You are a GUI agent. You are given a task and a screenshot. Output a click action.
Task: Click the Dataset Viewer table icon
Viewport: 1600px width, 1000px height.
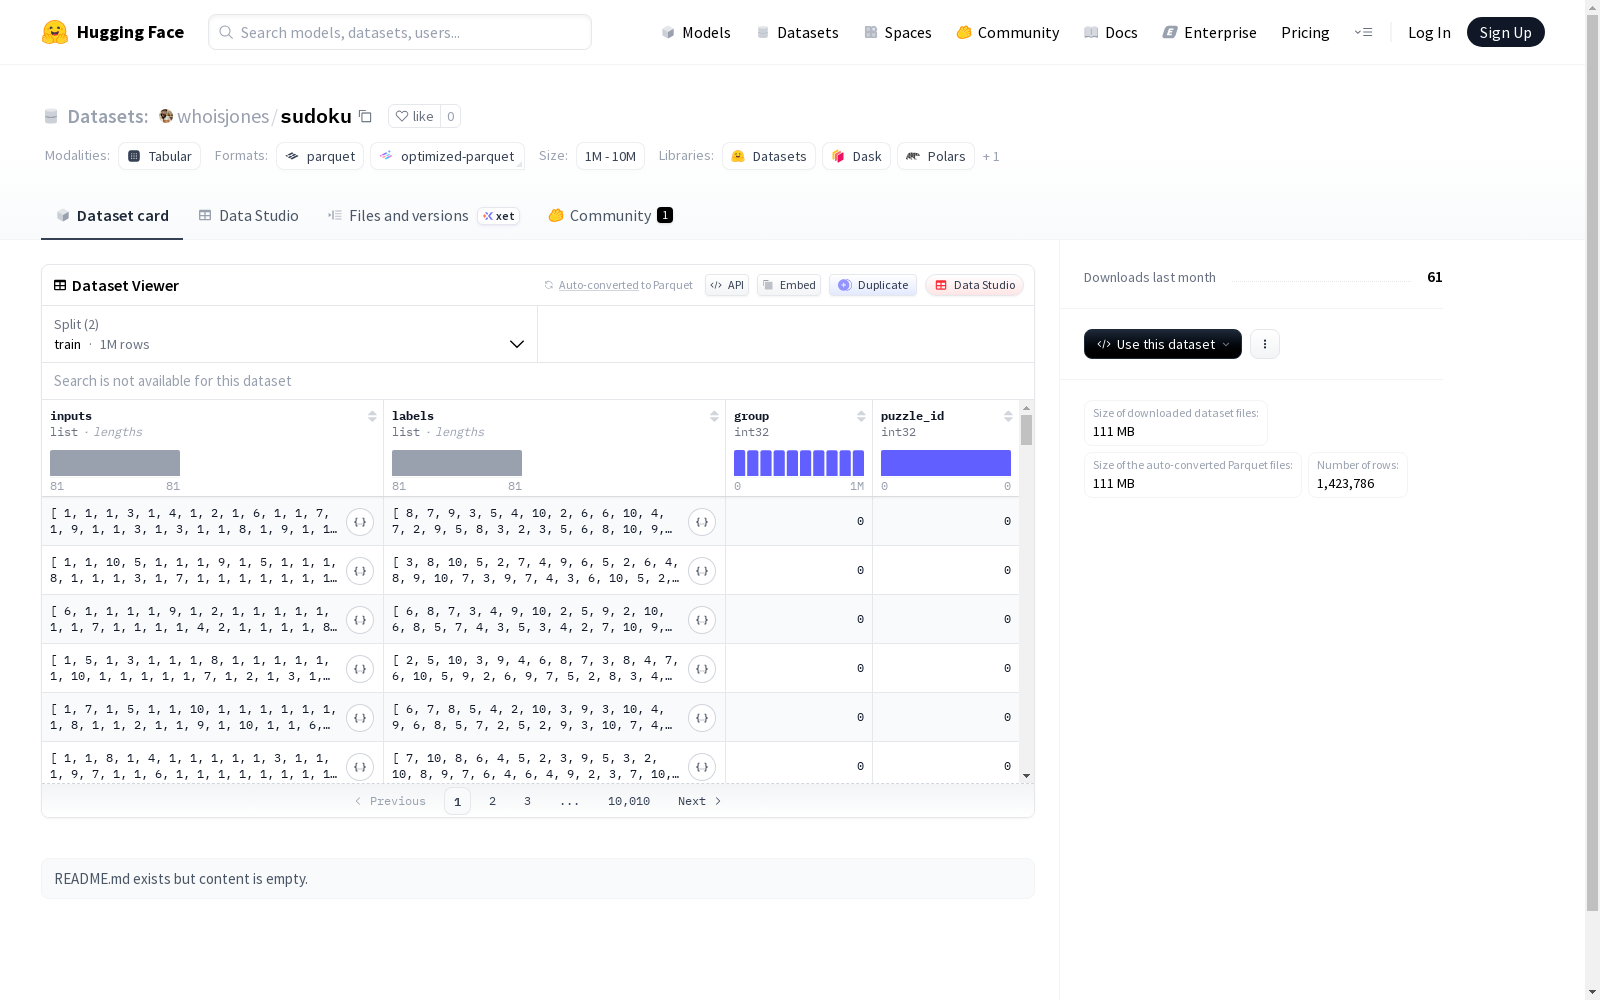[x=60, y=285]
